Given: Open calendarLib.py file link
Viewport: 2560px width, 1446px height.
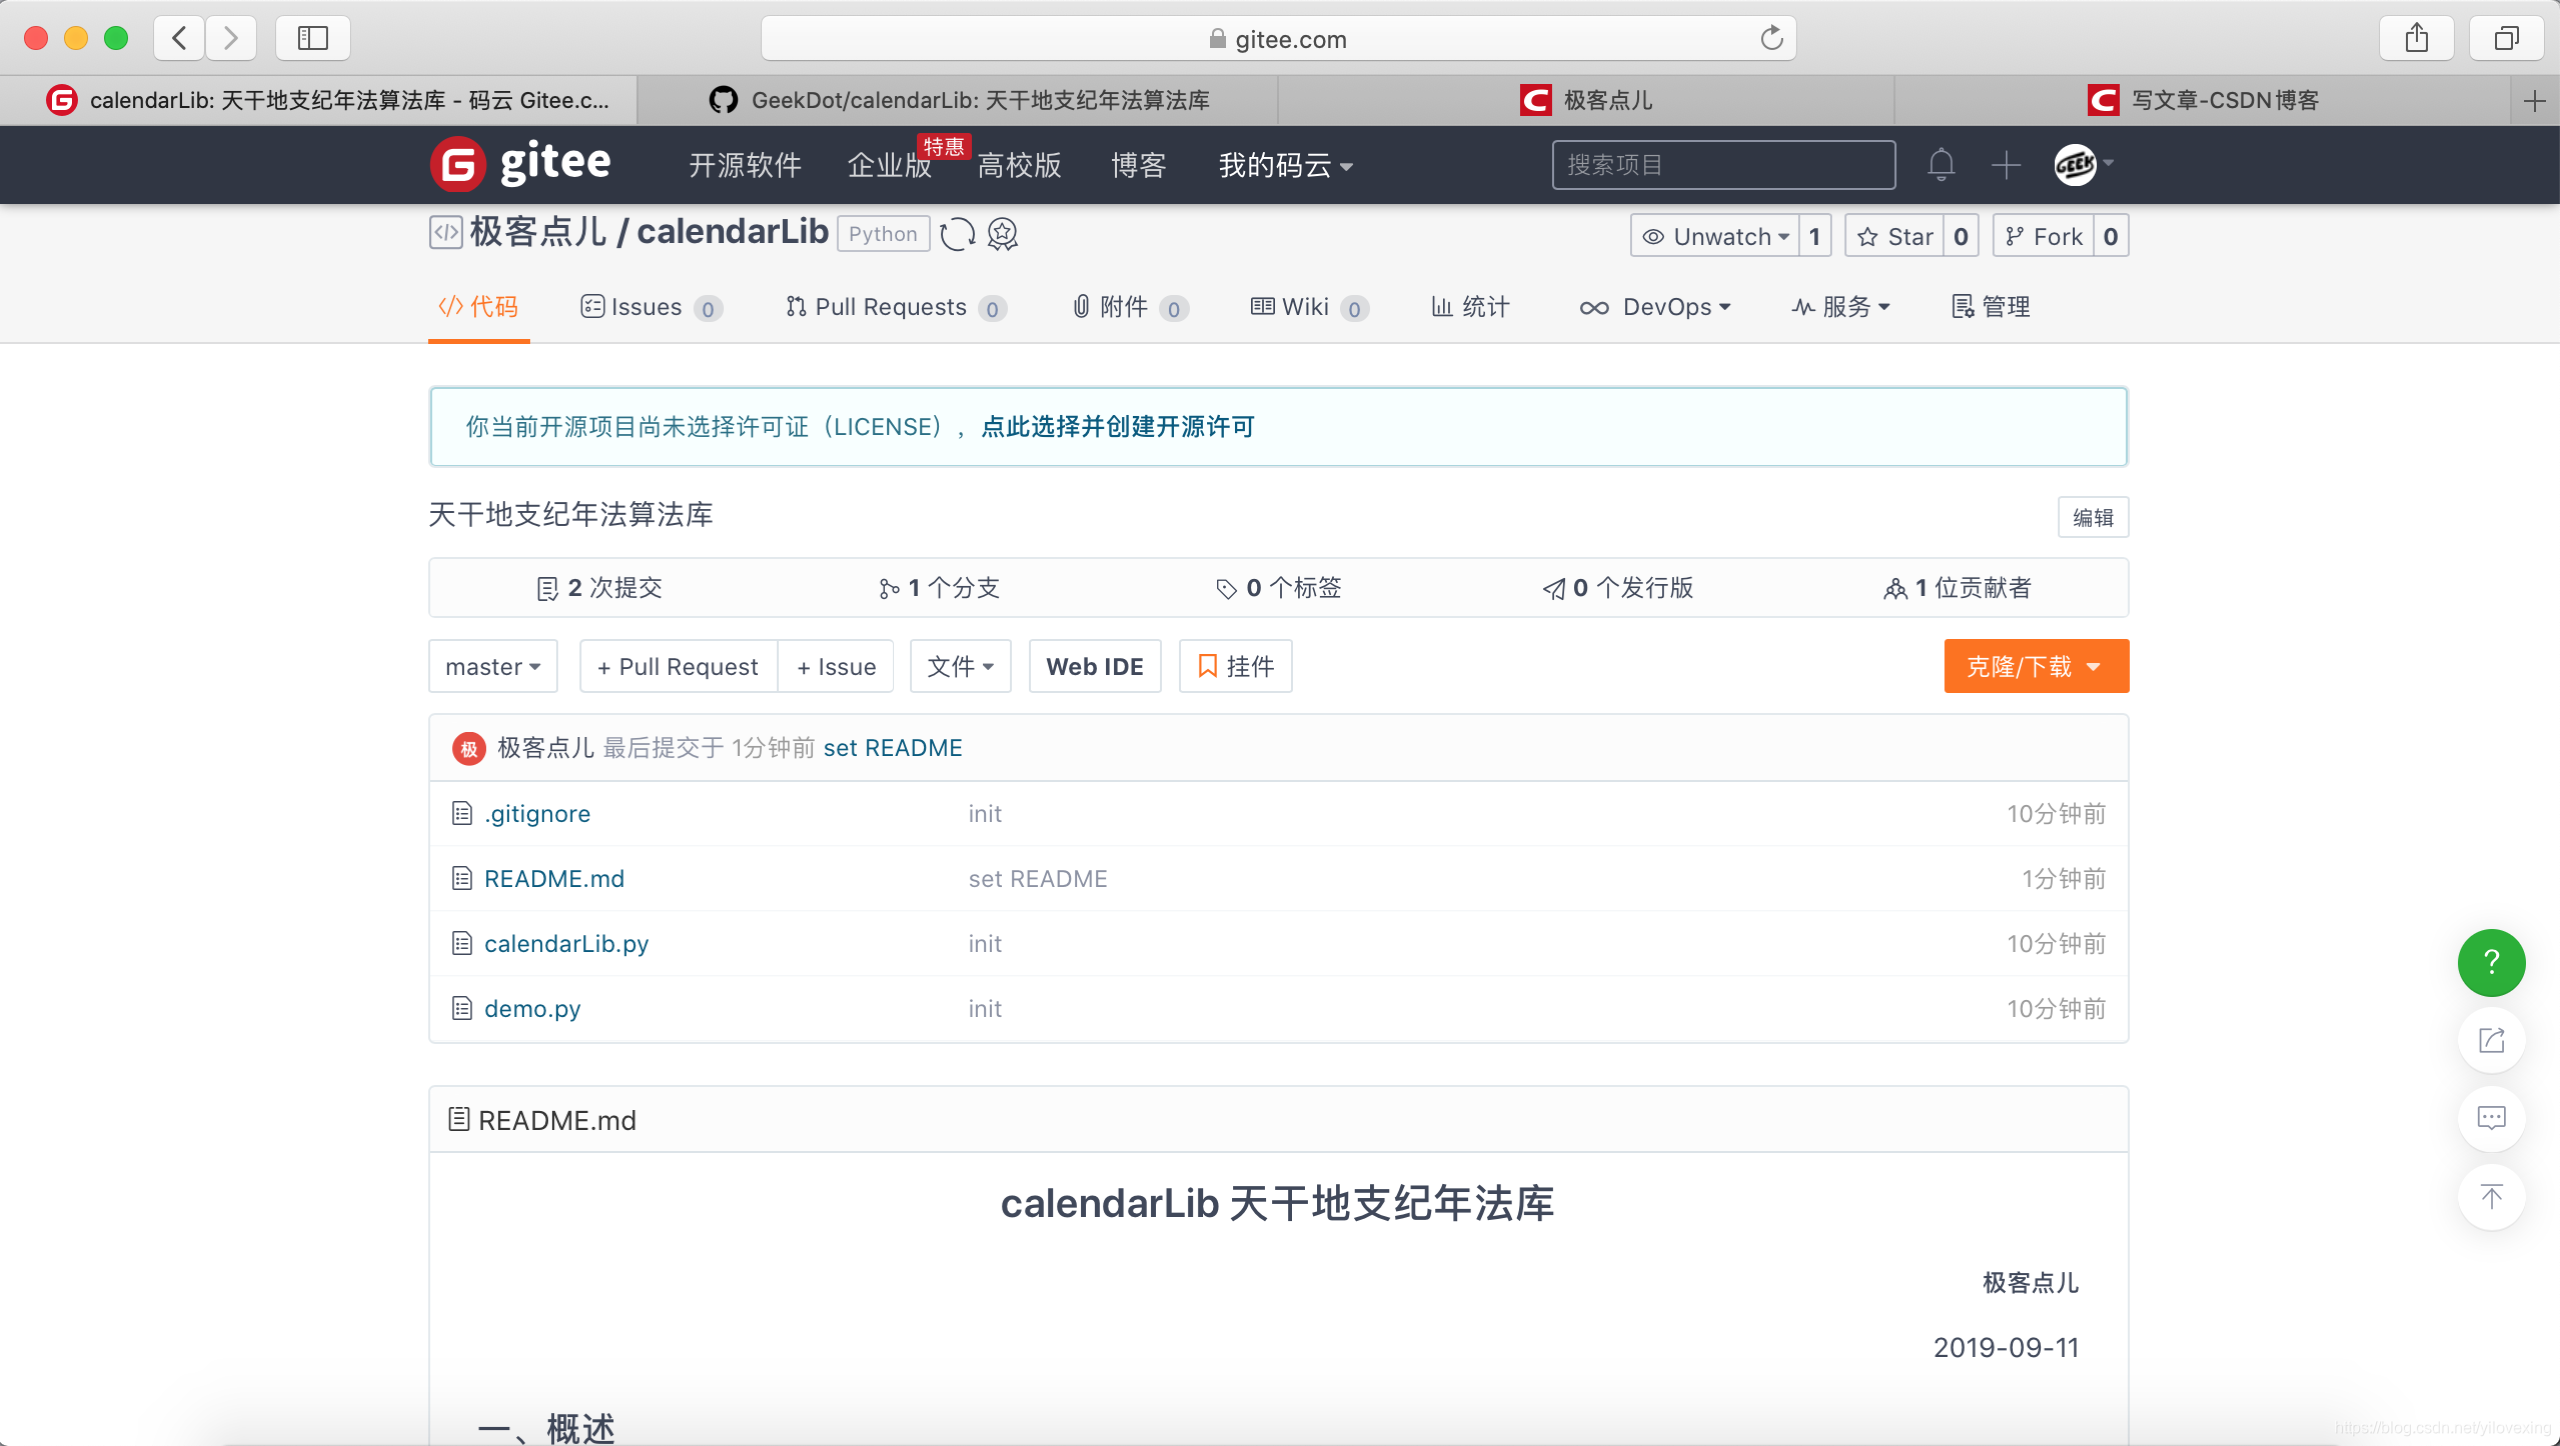Looking at the screenshot, I should click(567, 943).
